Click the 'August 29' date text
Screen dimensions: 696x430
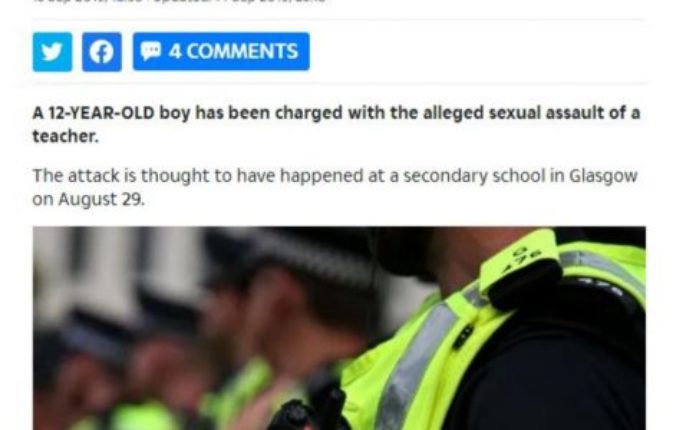(x=101, y=200)
